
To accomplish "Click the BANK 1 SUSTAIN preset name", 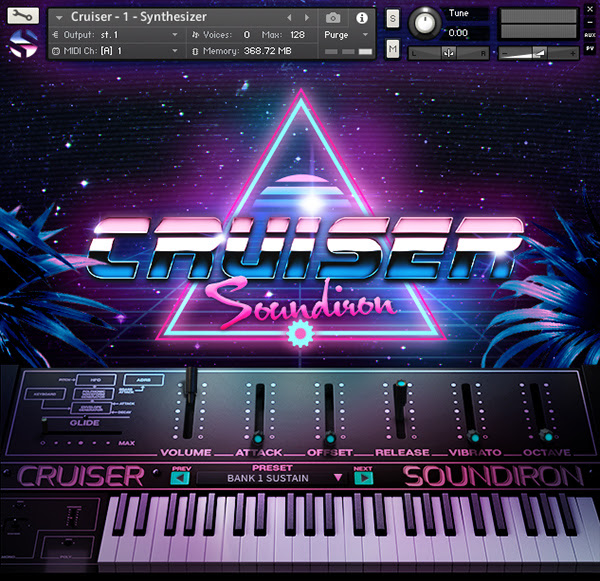I will [x=268, y=478].
